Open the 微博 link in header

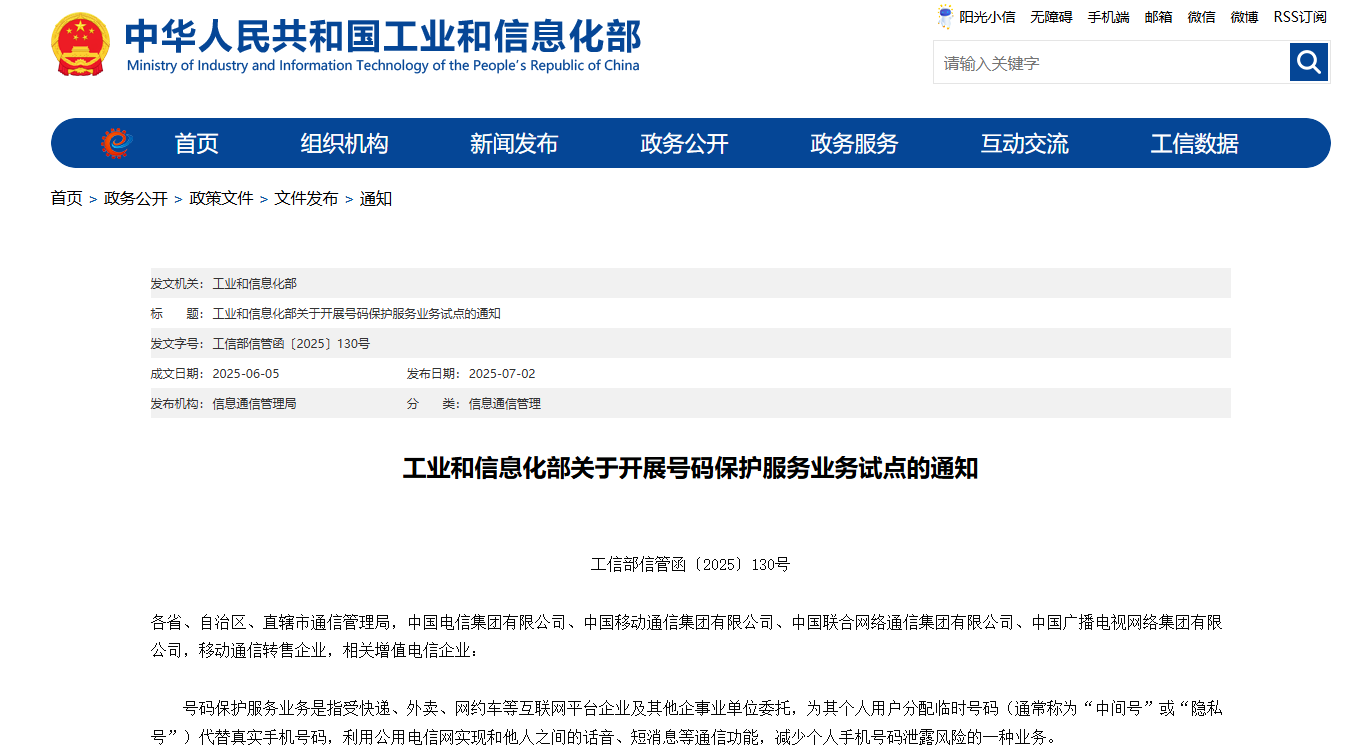pyautogui.click(x=1244, y=17)
